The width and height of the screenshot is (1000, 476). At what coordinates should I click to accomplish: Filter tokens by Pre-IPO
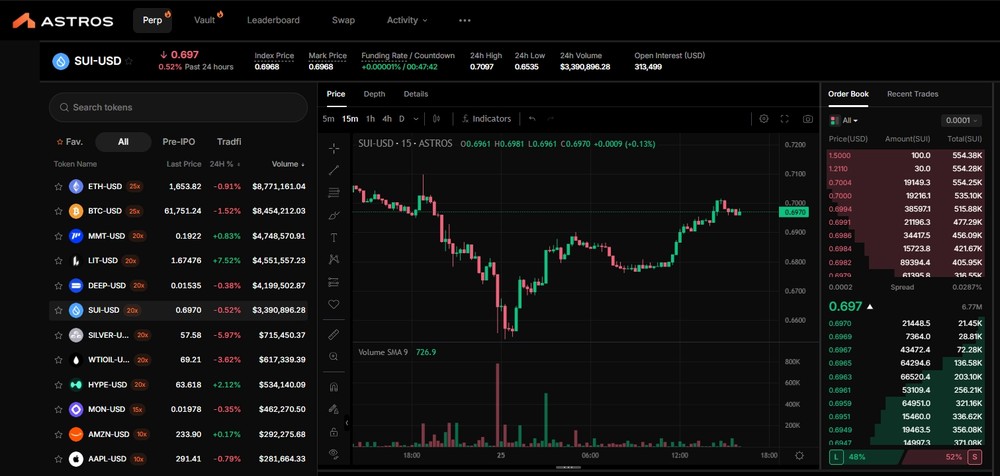click(x=179, y=142)
